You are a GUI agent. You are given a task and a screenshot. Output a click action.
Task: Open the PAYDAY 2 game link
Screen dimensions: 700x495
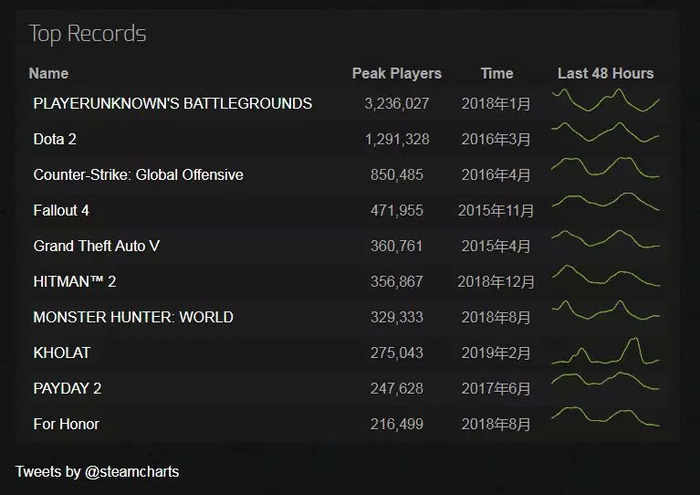(67, 388)
